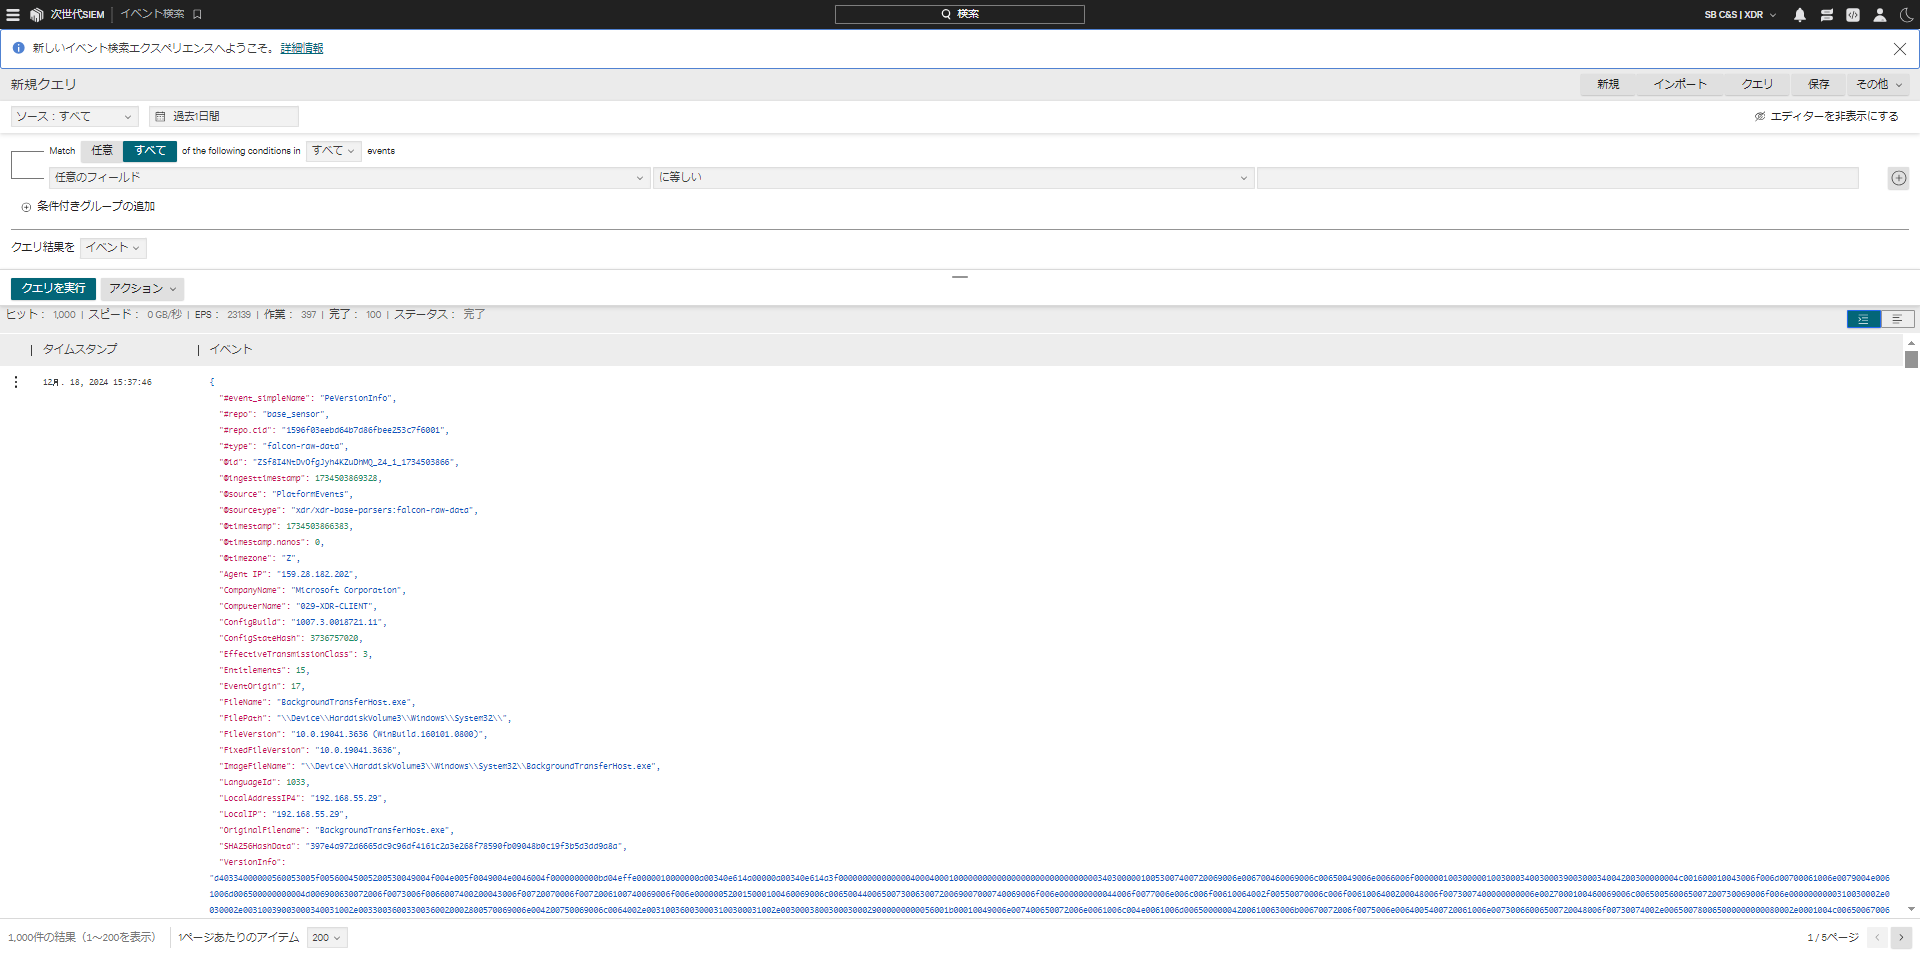1920x957 pixels.
Task: Click クエリを実行 to run the query
Action: pos(54,289)
